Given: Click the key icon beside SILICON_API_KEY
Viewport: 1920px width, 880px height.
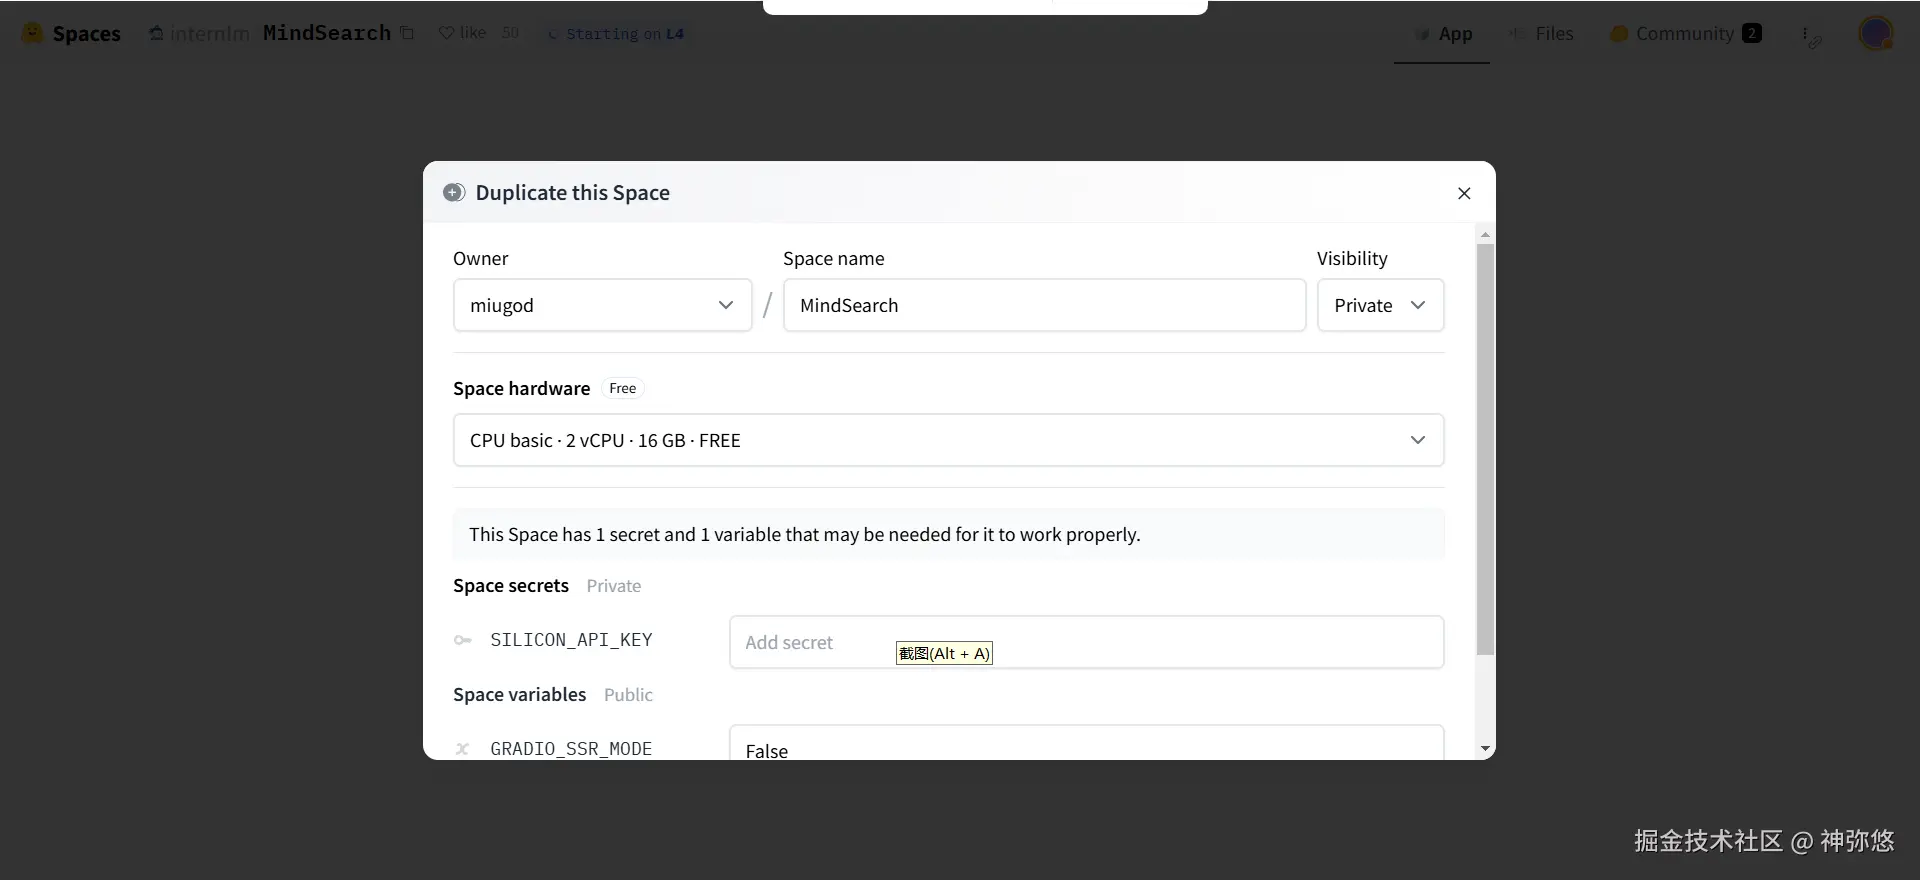Looking at the screenshot, I should (x=462, y=640).
